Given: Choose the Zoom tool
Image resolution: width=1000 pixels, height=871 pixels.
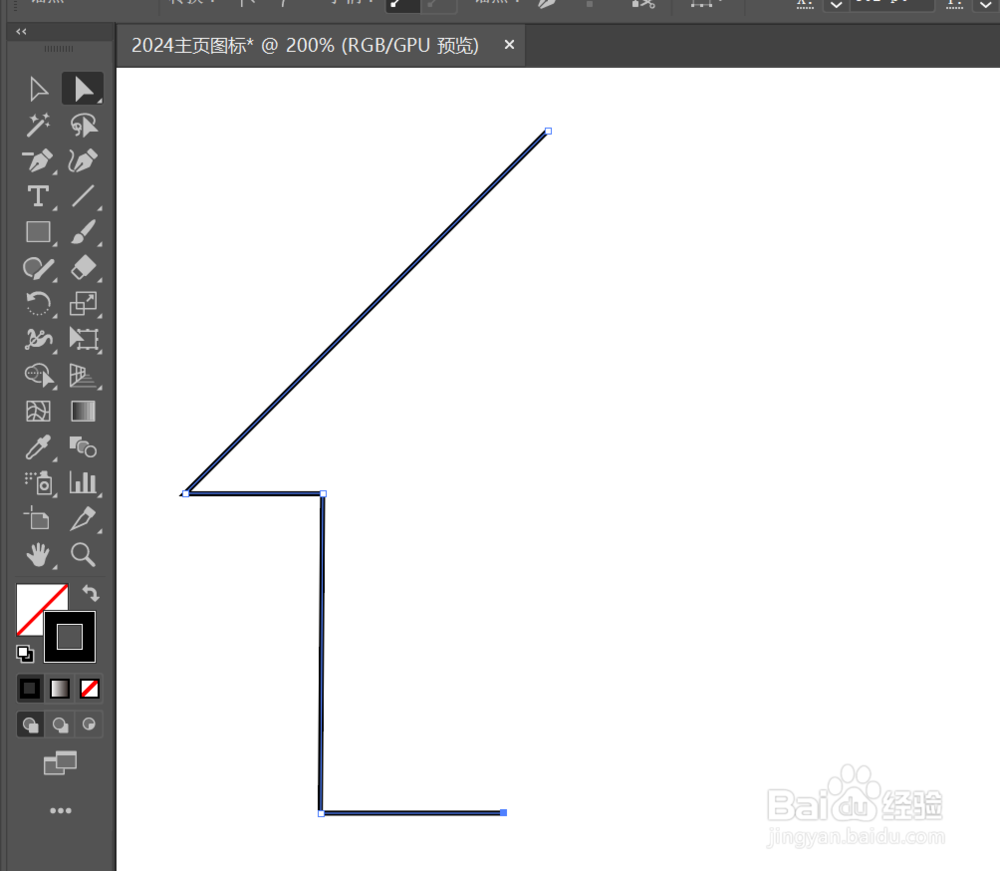Looking at the screenshot, I should 83,555.
